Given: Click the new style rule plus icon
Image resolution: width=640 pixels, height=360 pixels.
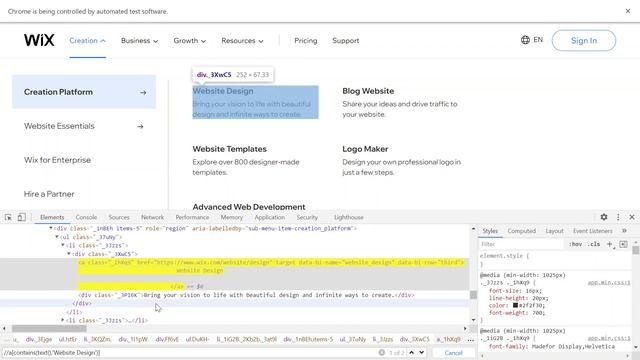Looking at the screenshot, I should 610,244.
